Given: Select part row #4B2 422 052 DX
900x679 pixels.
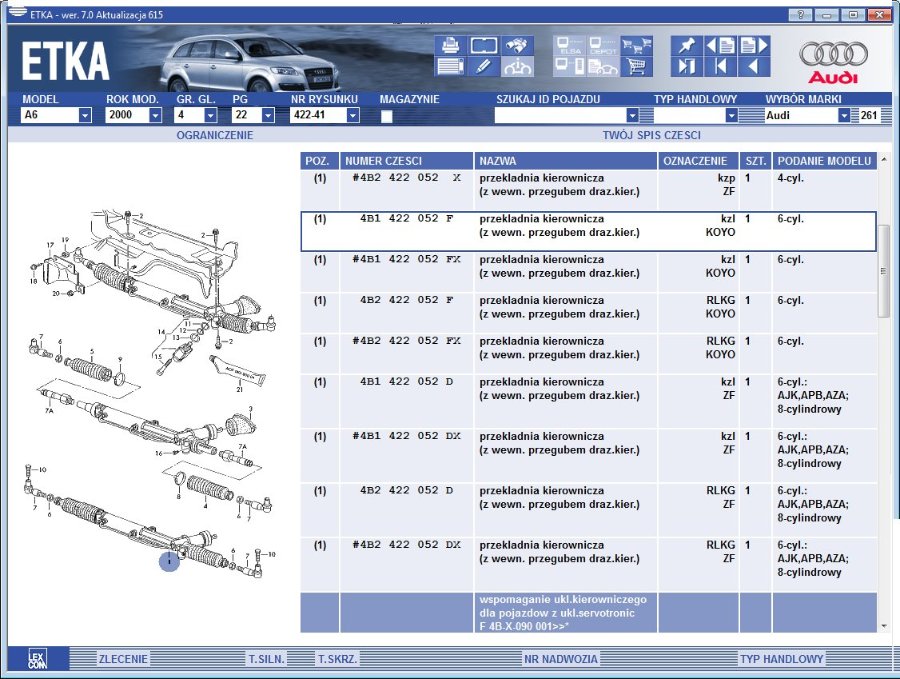Looking at the screenshot, I should tap(588, 564).
